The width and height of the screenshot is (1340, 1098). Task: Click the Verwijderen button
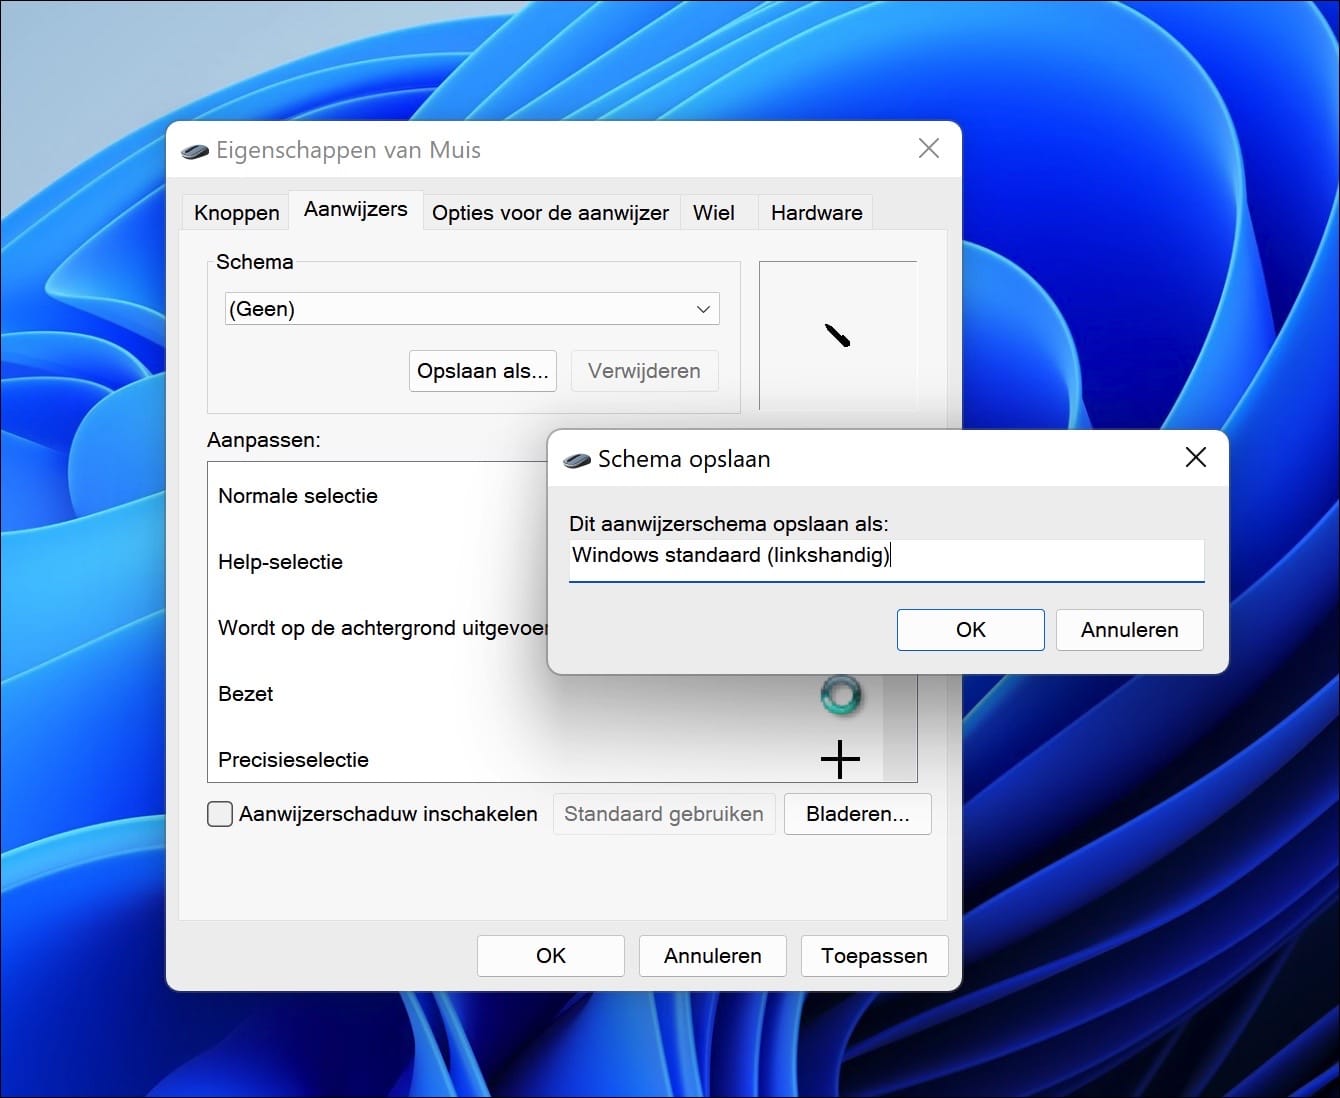point(644,371)
